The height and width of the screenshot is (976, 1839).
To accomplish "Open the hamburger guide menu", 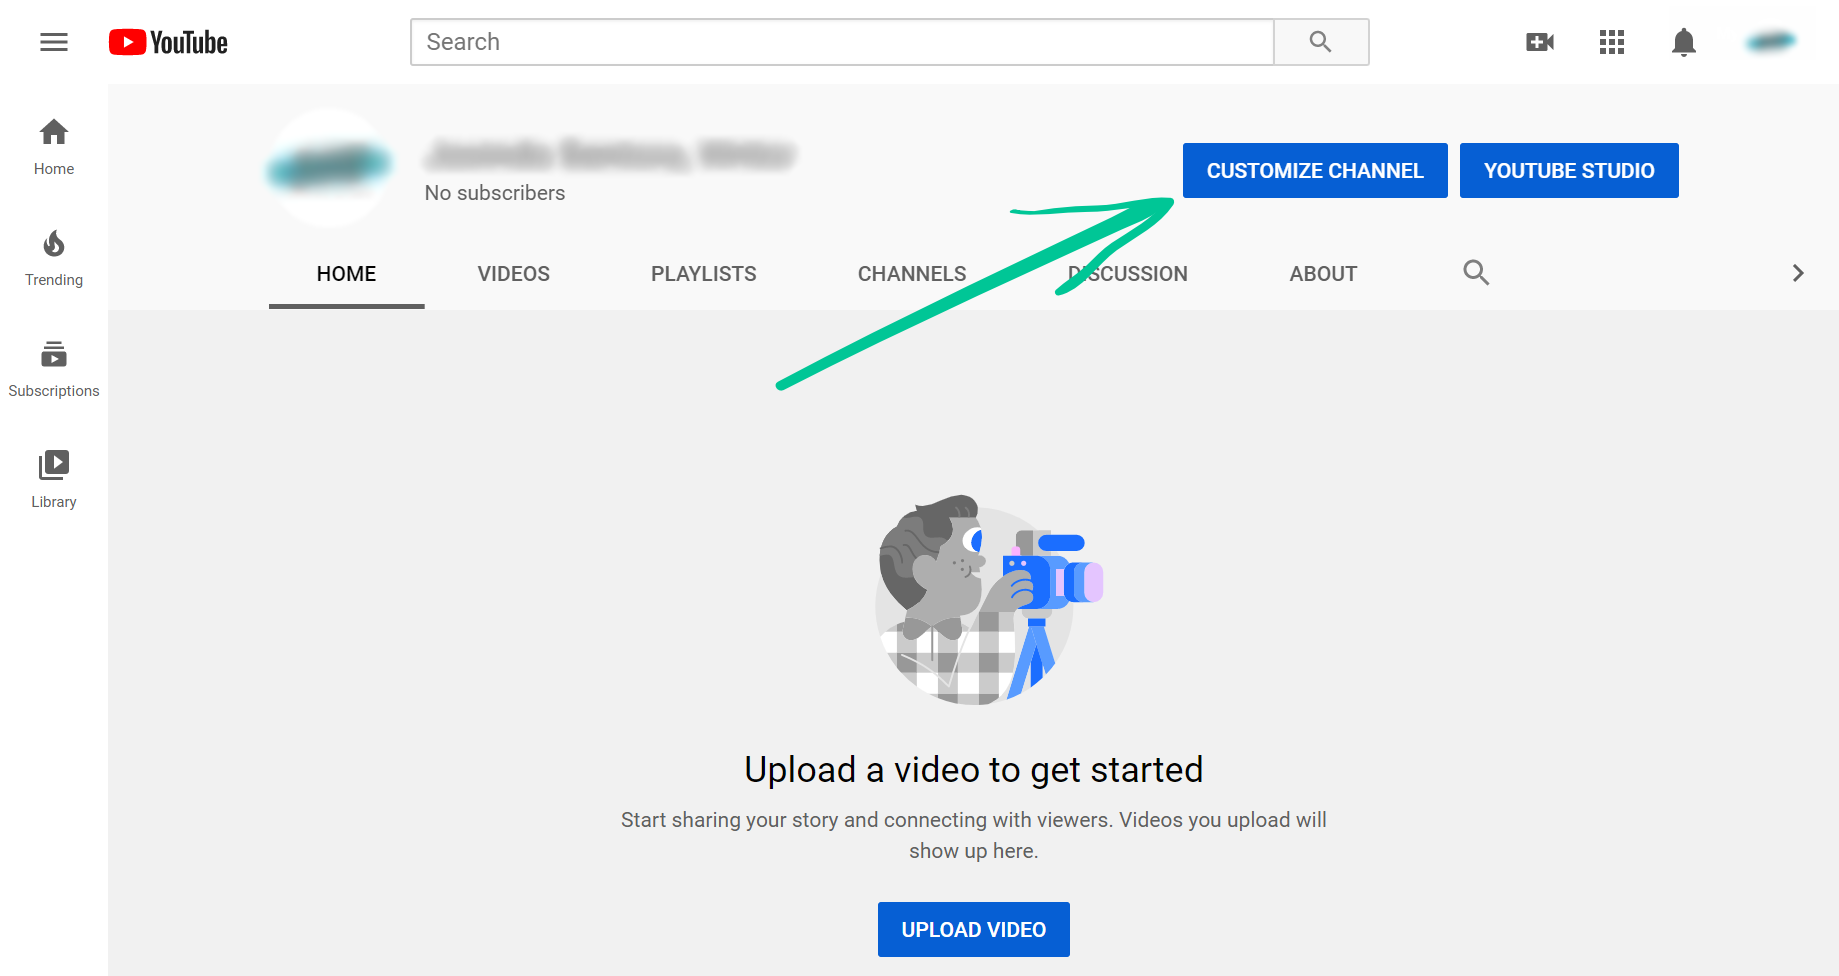I will 54,42.
